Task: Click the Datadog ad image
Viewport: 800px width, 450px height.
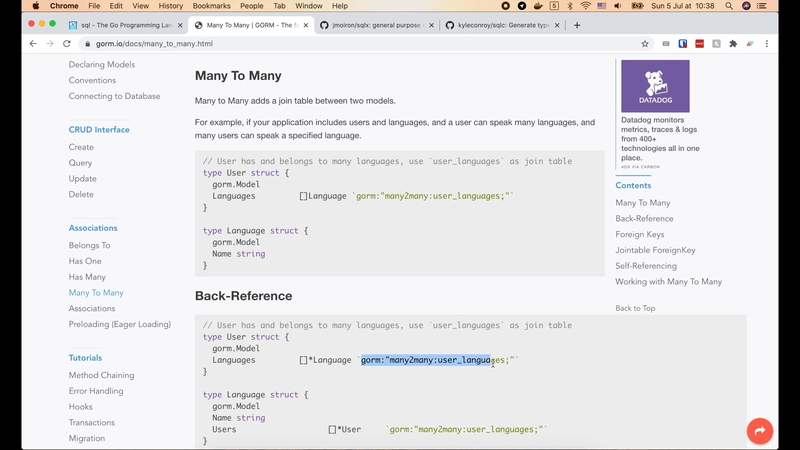Action: pos(655,86)
